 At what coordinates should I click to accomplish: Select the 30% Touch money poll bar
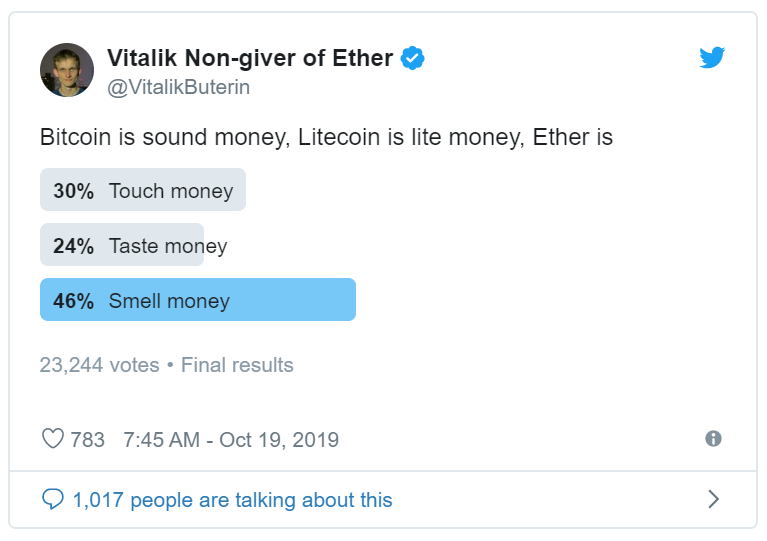tap(143, 190)
